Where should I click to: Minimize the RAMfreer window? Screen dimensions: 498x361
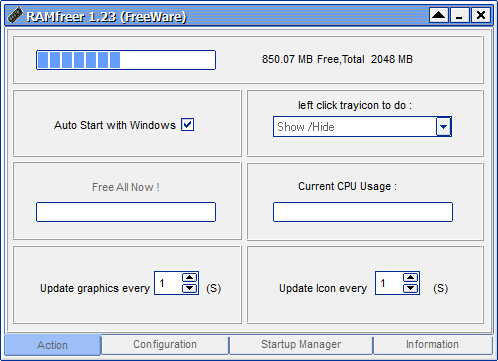point(460,15)
